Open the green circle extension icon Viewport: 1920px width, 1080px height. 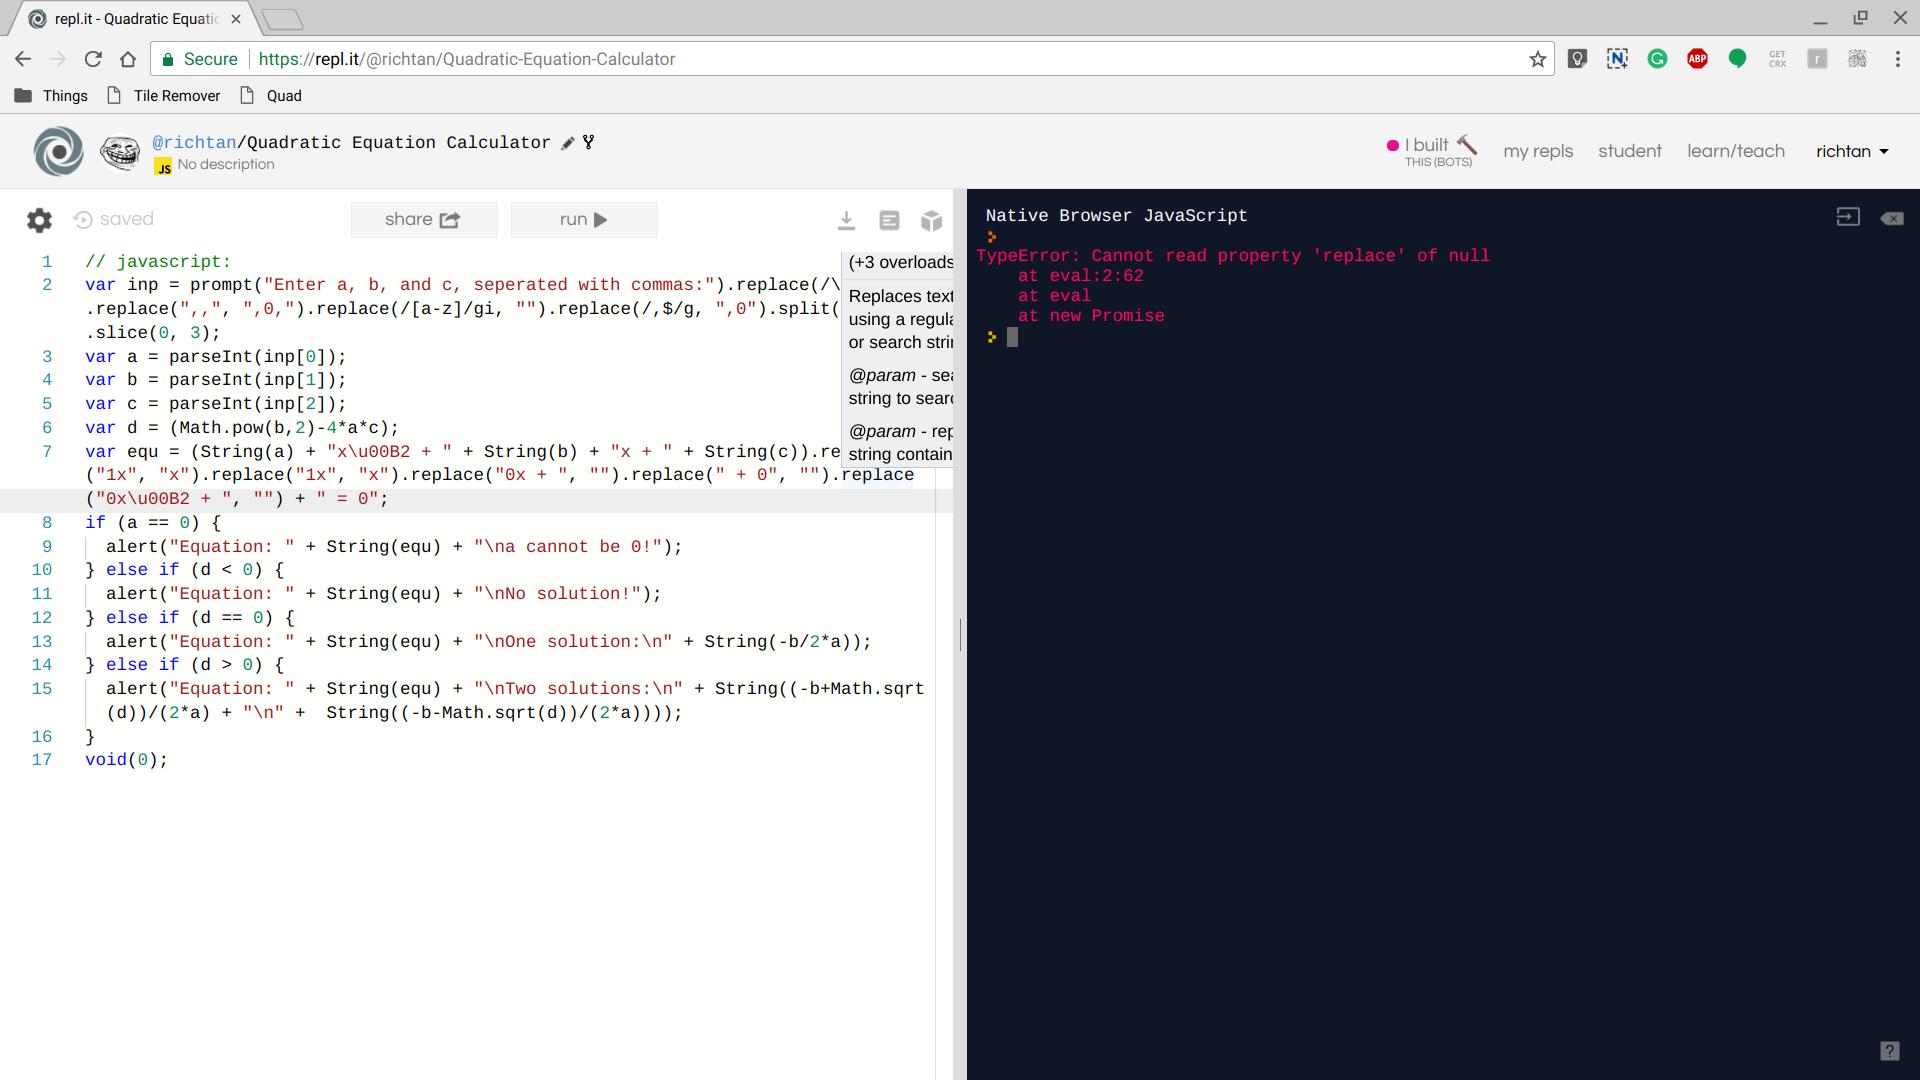coord(1737,59)
